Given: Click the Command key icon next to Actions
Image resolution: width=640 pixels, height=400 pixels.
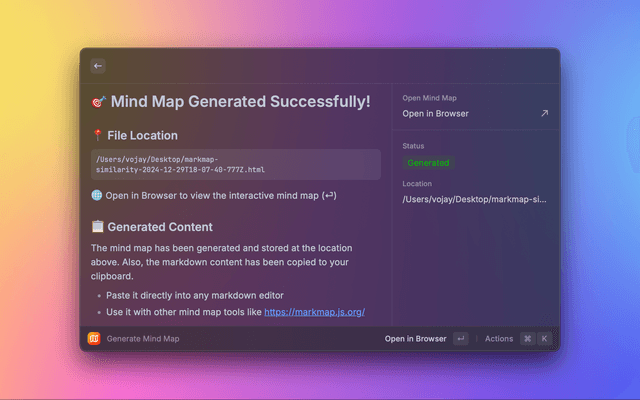Looking at the screenshot, I should pyautogui.click(x=527, y=339).
